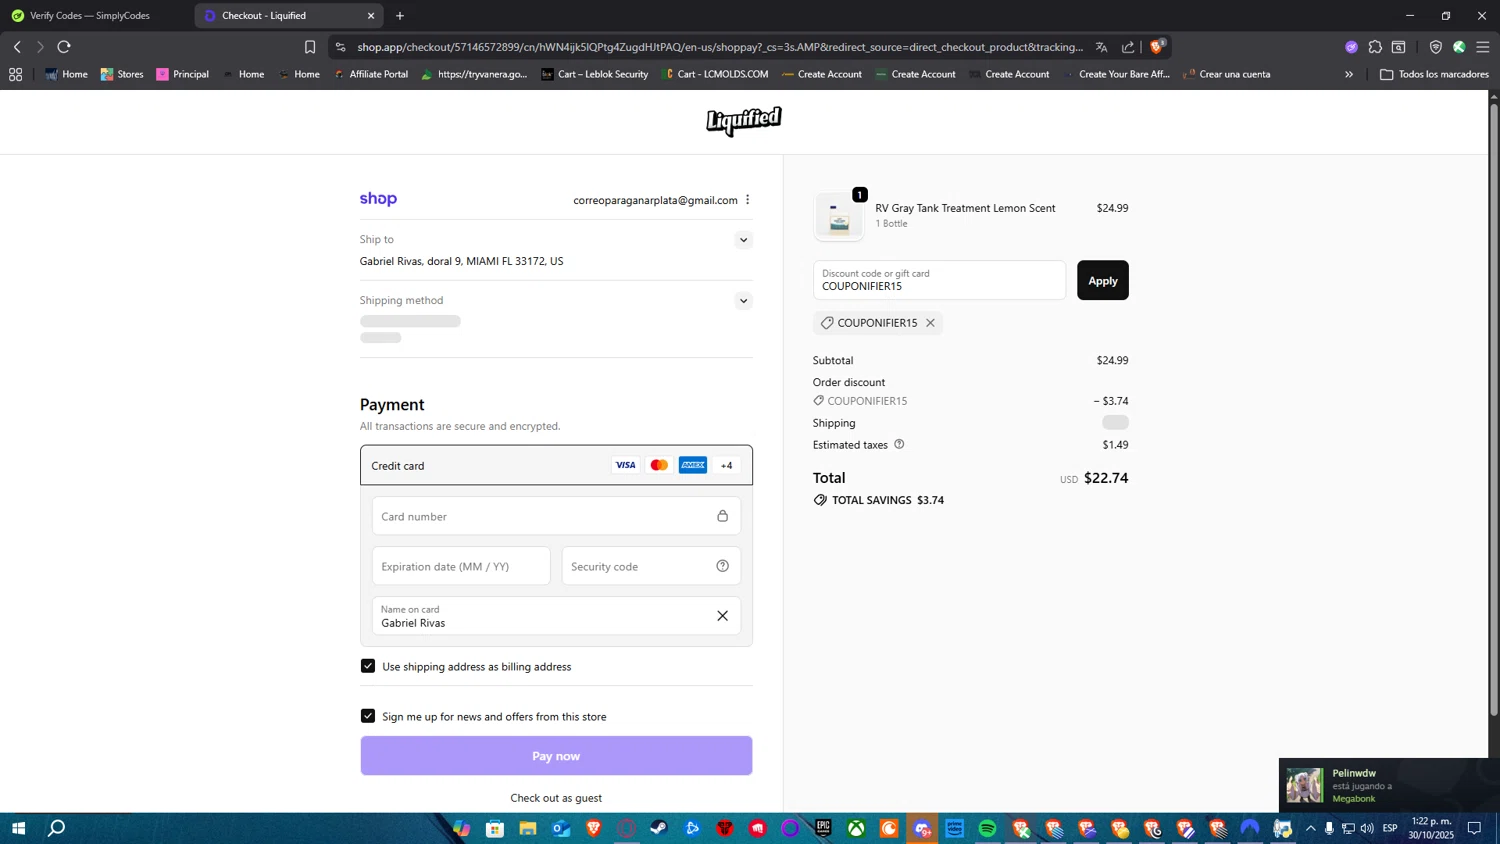Focus the Card number input field
Viewport: 1500px width, 844px height.
click(556, 516)
